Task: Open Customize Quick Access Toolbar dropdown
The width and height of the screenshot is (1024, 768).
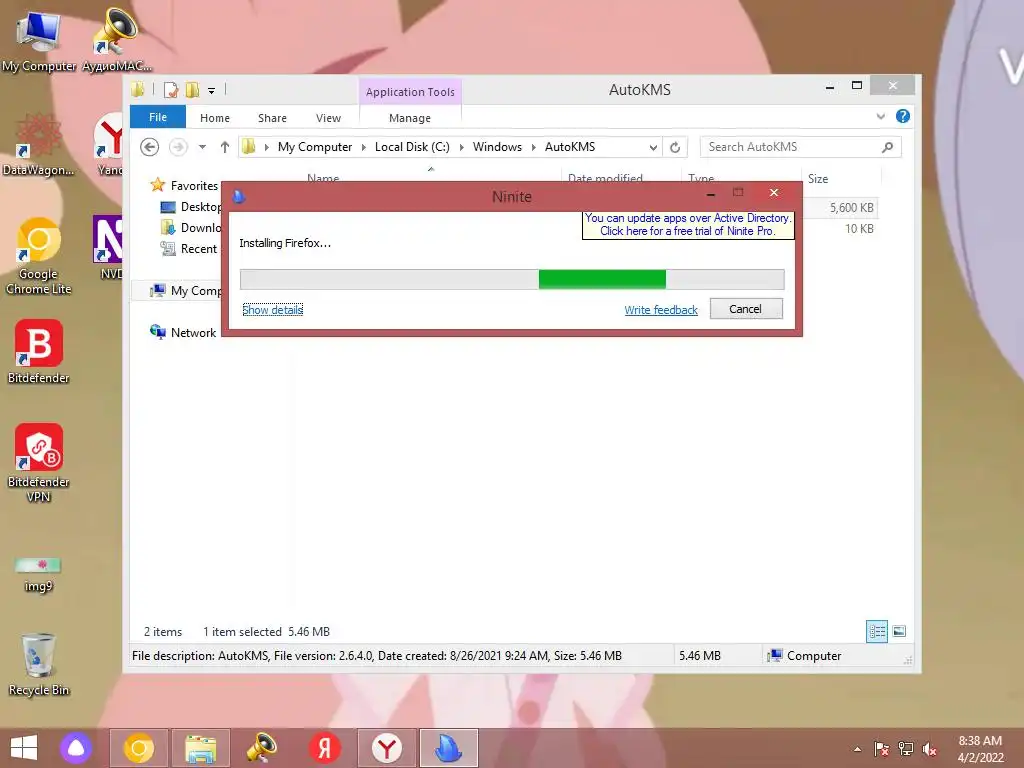Action: (212, 91)
